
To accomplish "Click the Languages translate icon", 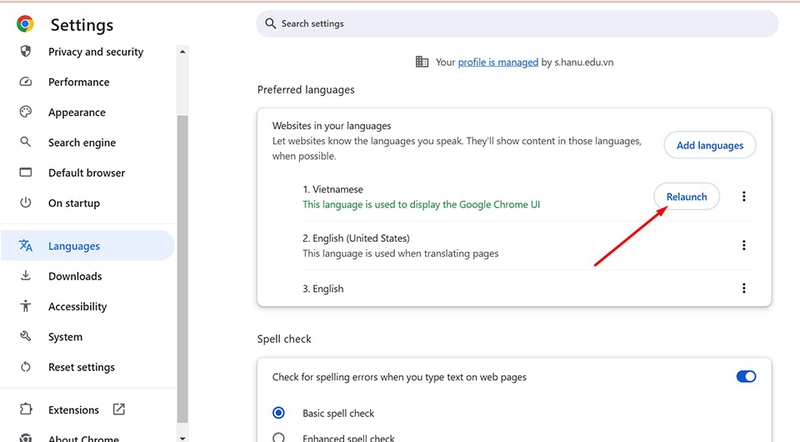I will tap(26, 245).
